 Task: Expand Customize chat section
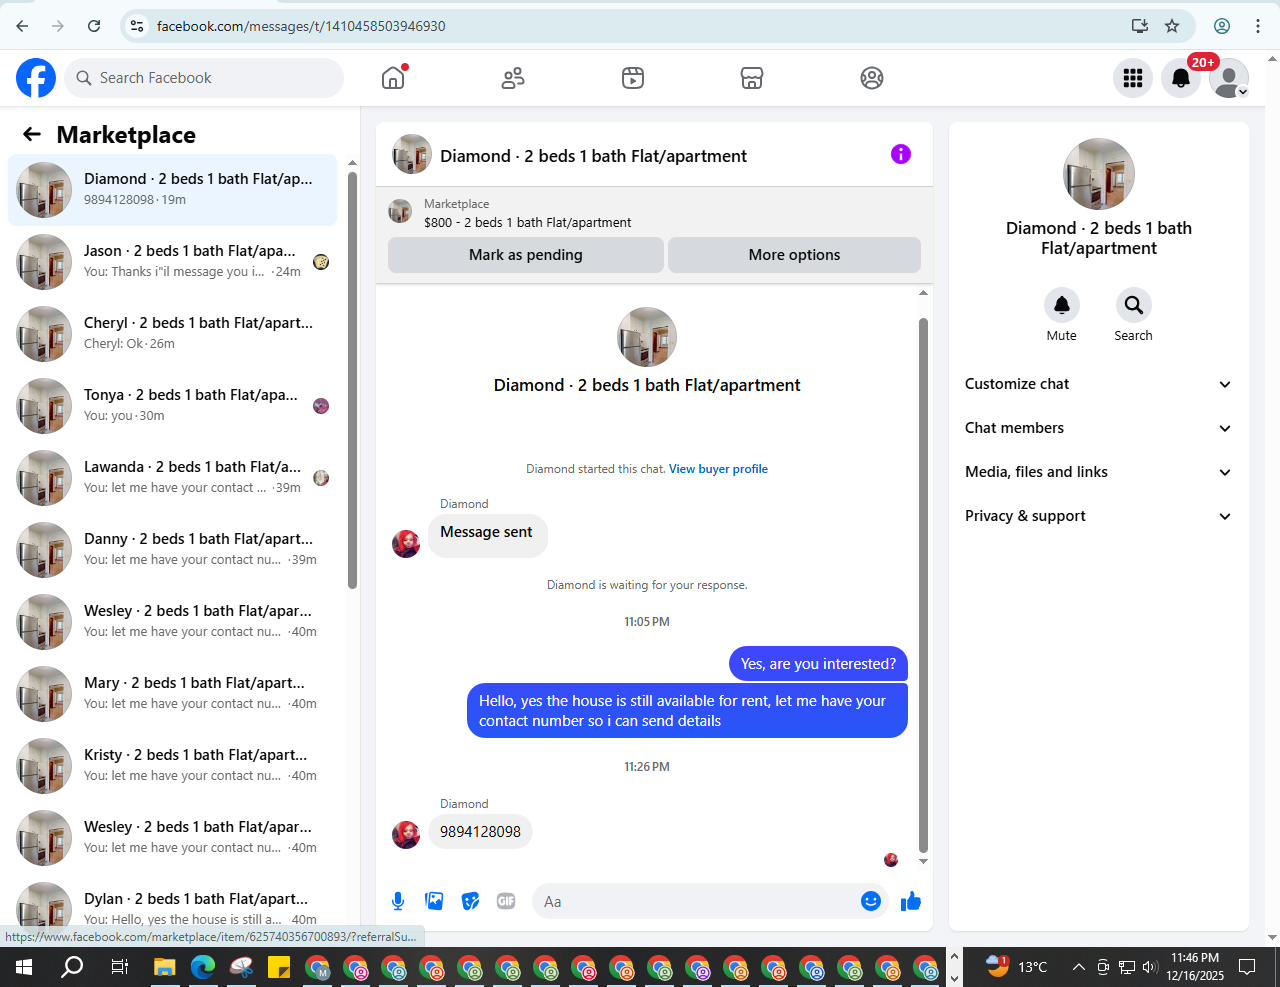(1099, 384)
